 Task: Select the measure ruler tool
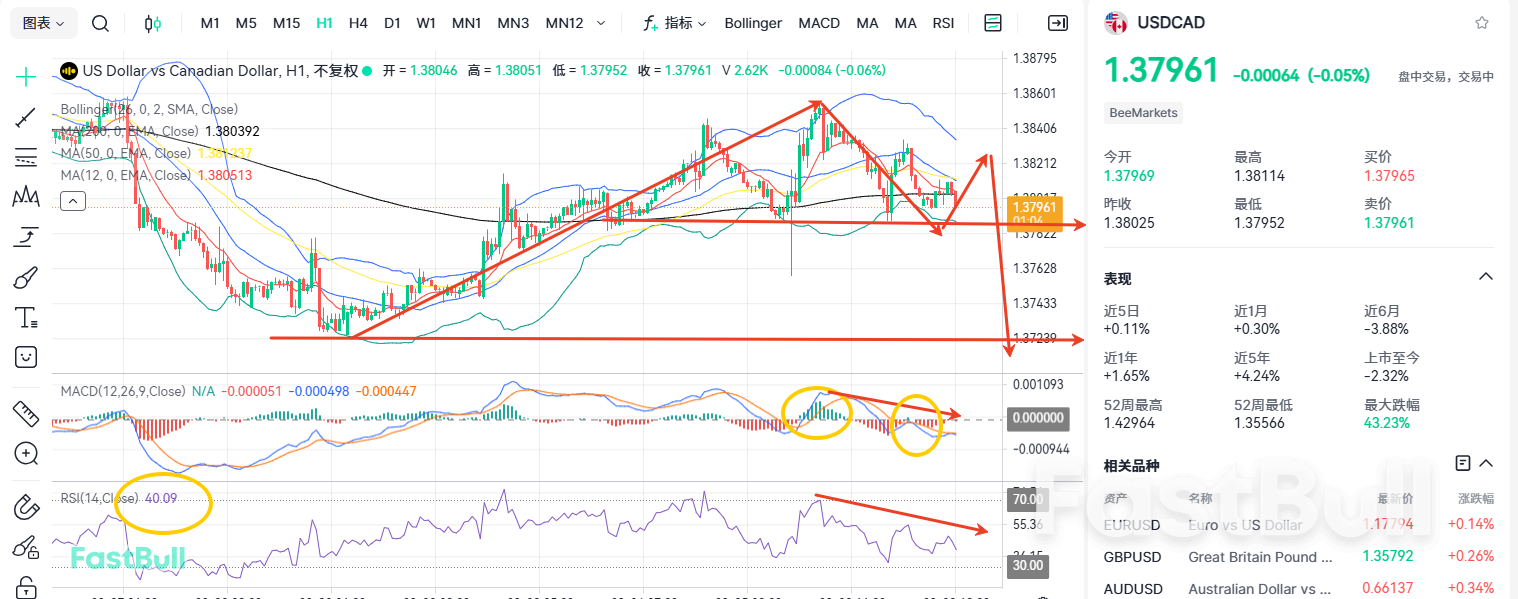coord(25,413)
